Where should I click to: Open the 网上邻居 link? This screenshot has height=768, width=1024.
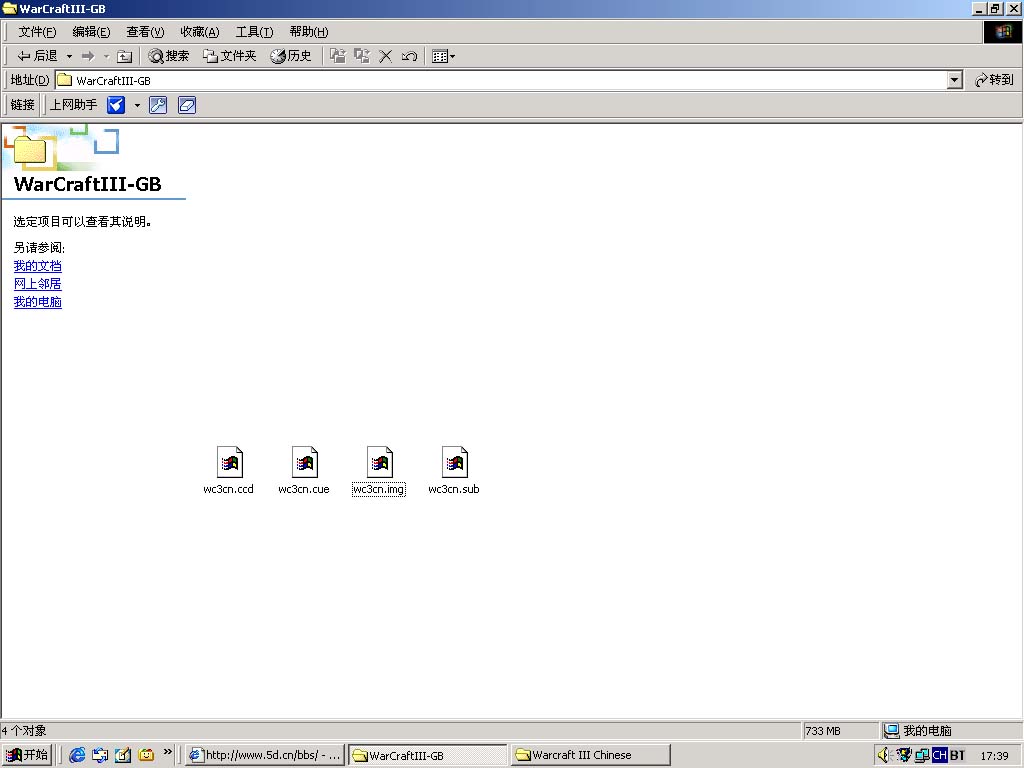click(x=38, y=283)
